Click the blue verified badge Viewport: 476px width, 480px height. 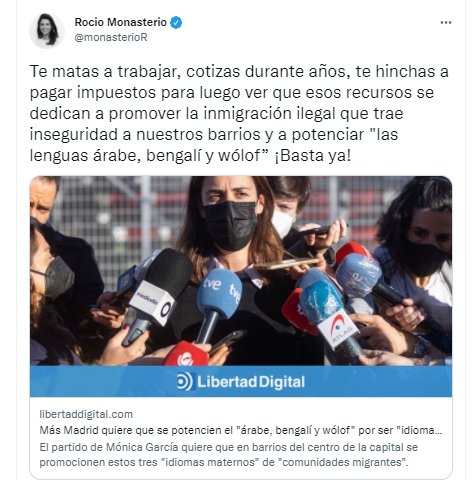click(176, 22)
